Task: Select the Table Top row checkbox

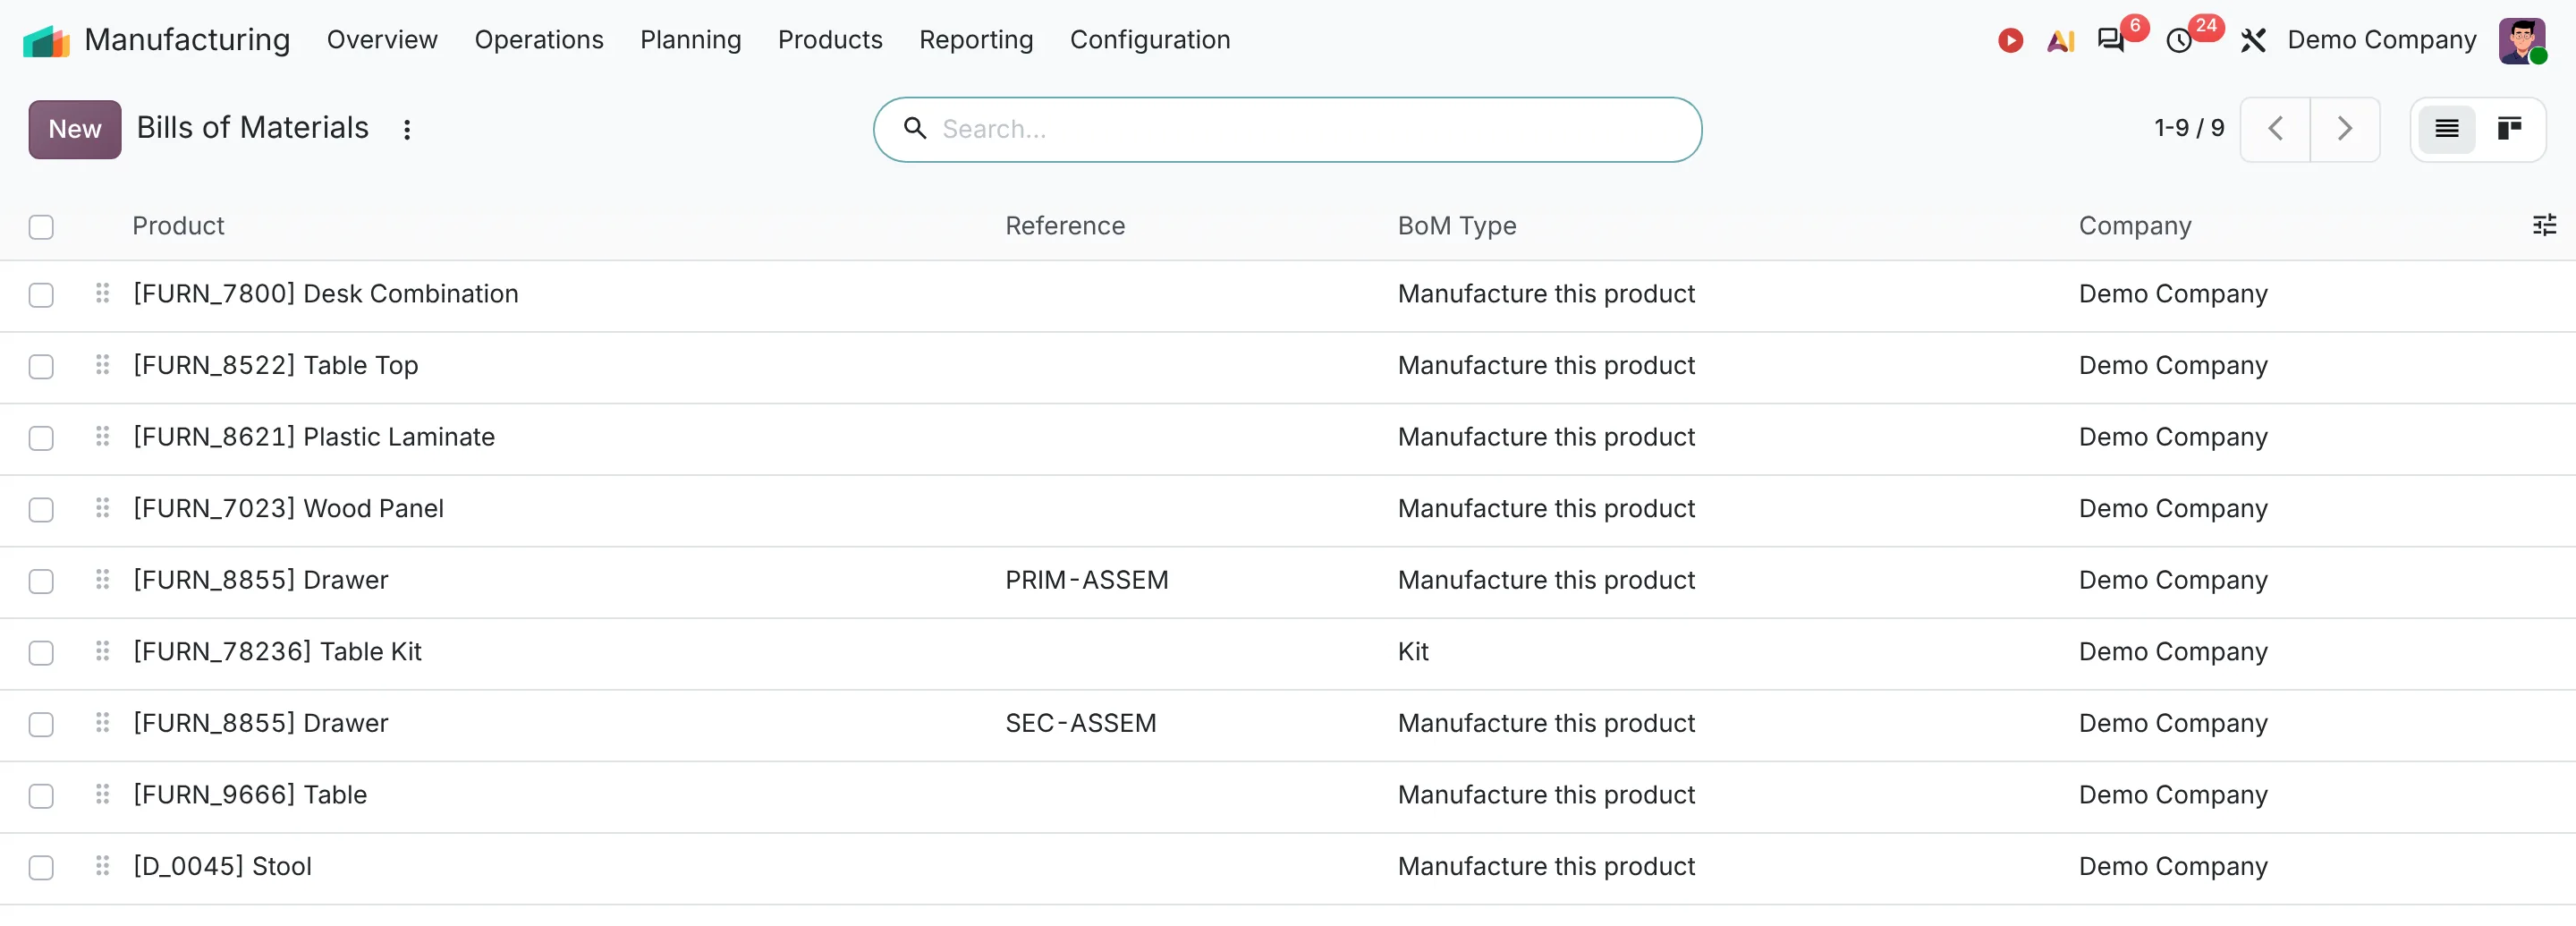Action: pyautogui.click(x=41, y=367)
